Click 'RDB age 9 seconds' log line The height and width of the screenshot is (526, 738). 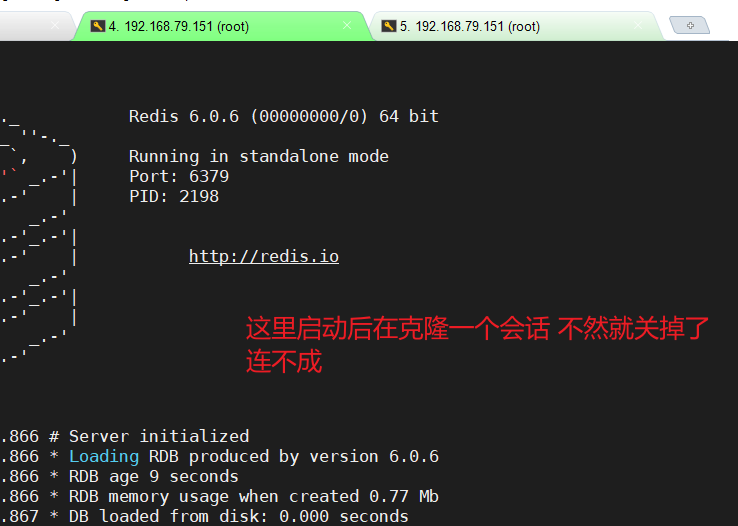click(153, 477)
